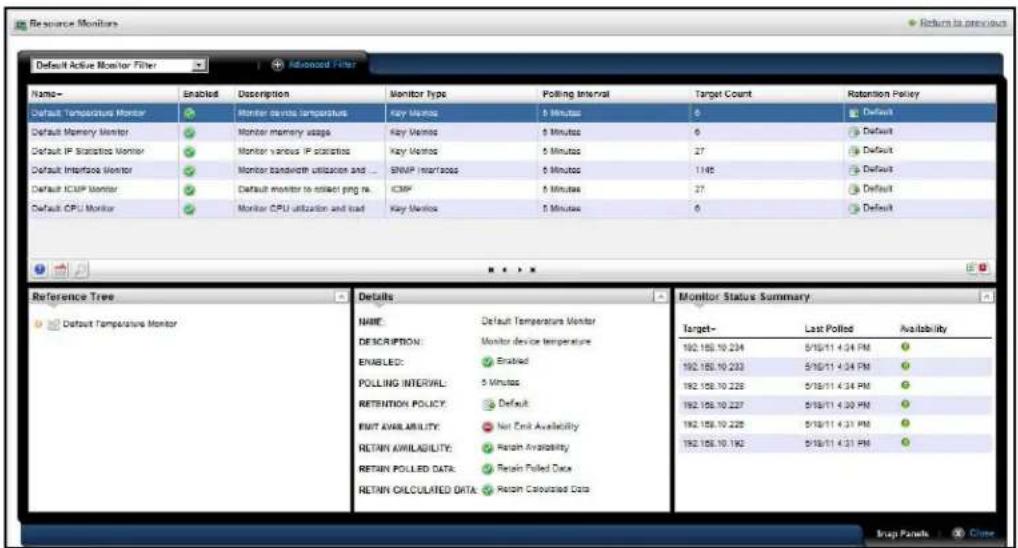
Task: Sort by Target column in status summary
Action: tap(699, 329)
